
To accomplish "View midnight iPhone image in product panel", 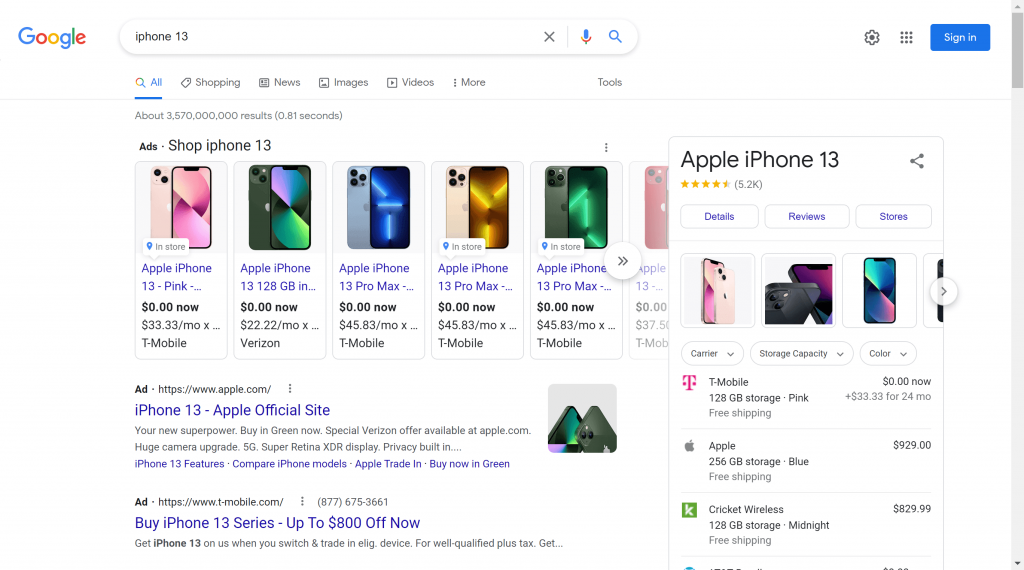I will [798, 291].
